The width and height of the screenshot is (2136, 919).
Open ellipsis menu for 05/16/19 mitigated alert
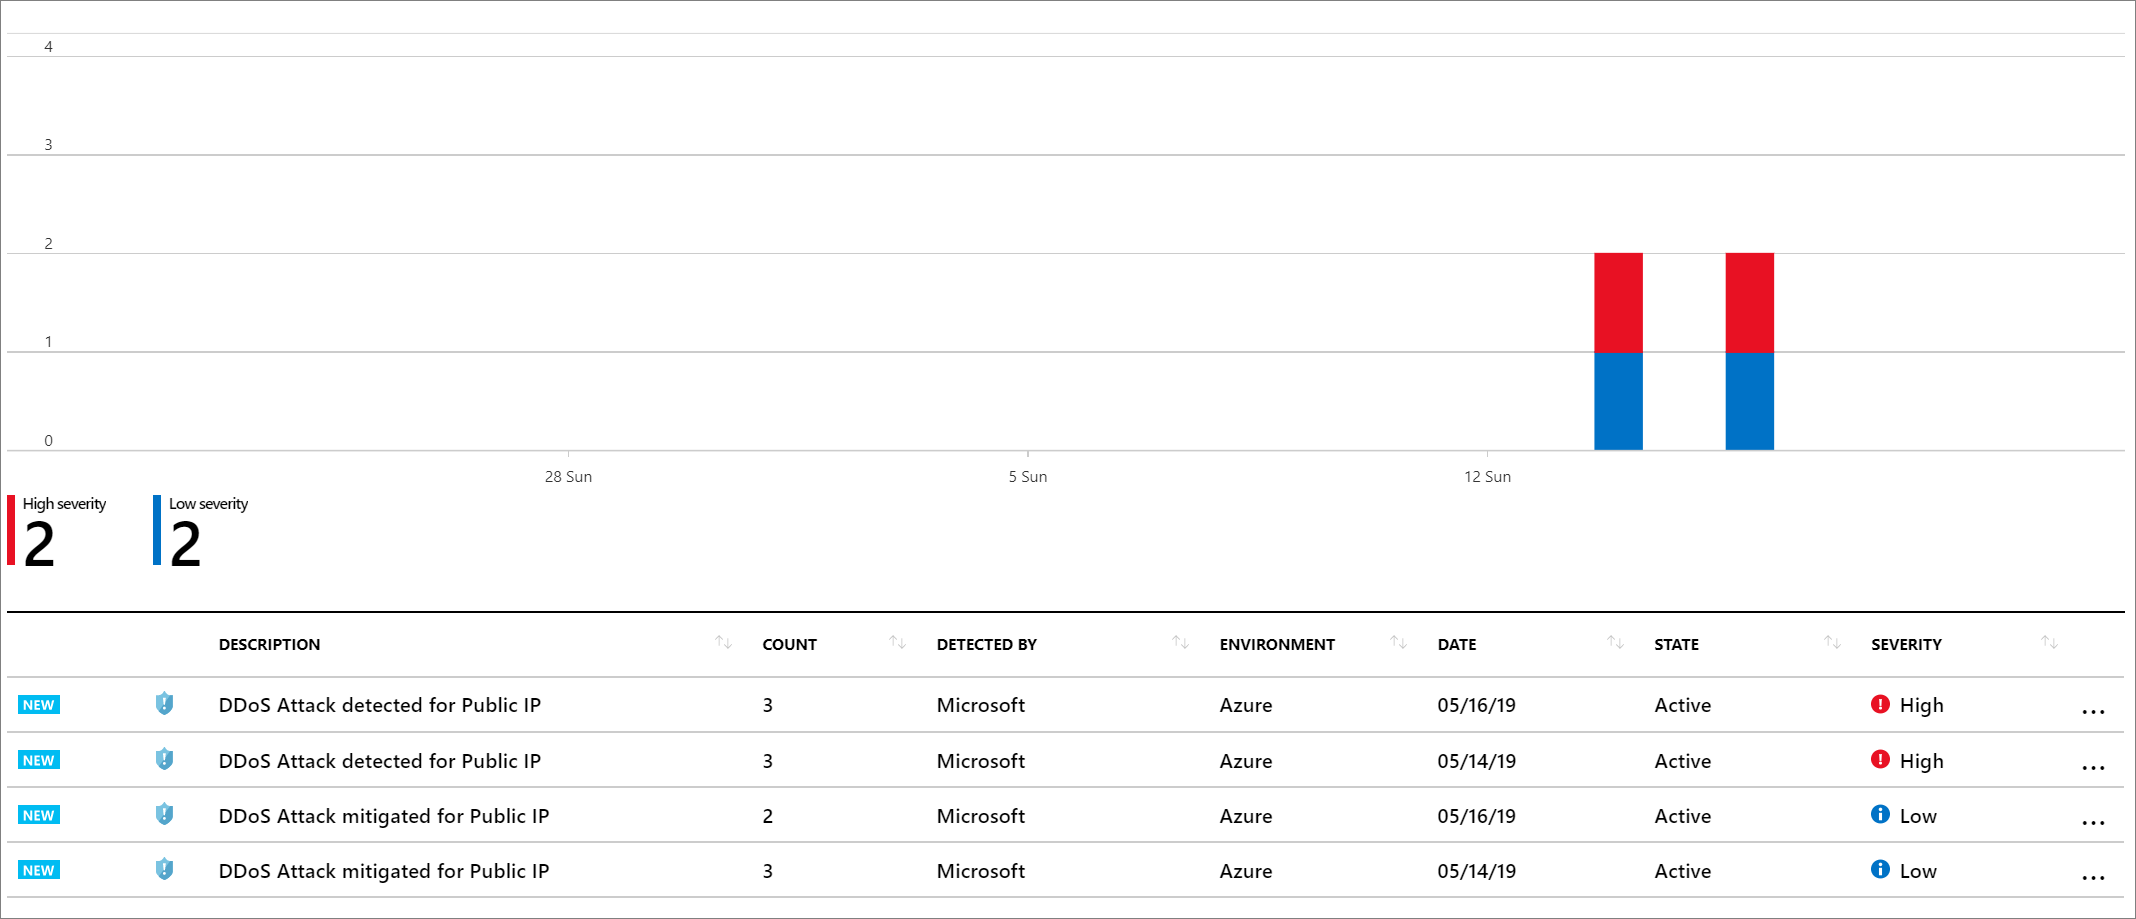tap(2093, 822)
